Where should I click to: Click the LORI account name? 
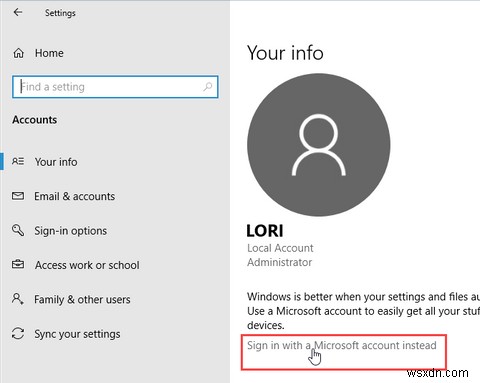[265, 231]
